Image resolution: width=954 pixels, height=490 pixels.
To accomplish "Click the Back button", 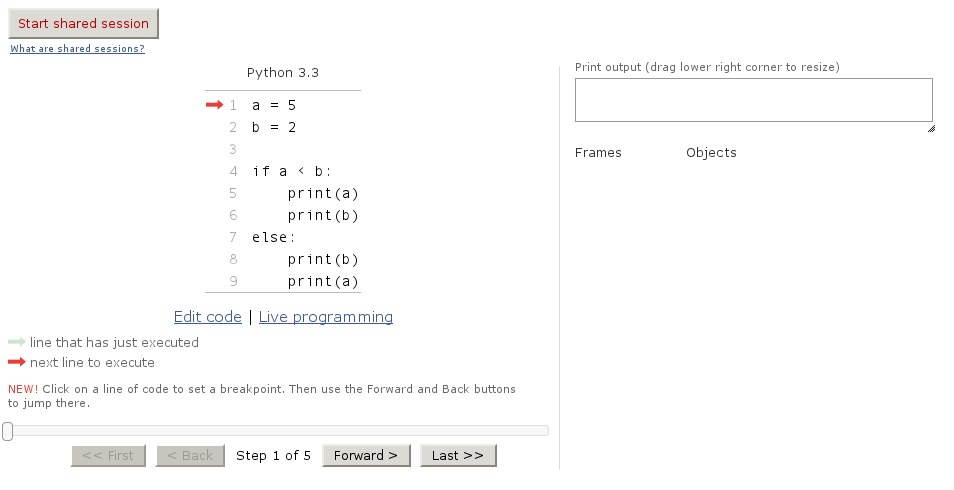I will pyautogui.click(x=190, y=456).
